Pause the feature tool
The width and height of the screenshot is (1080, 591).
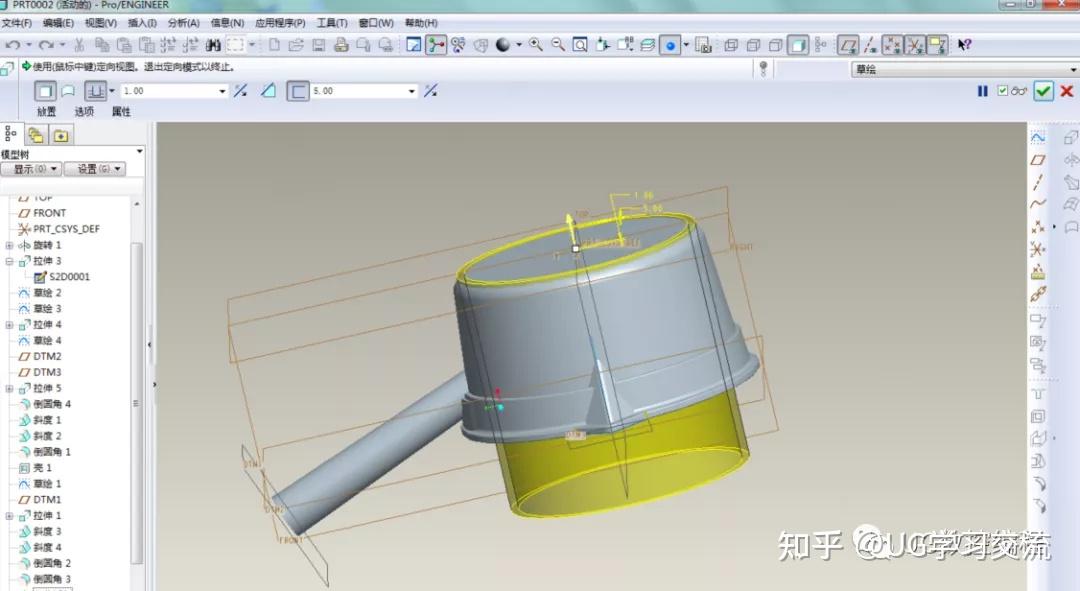(983, 91)
